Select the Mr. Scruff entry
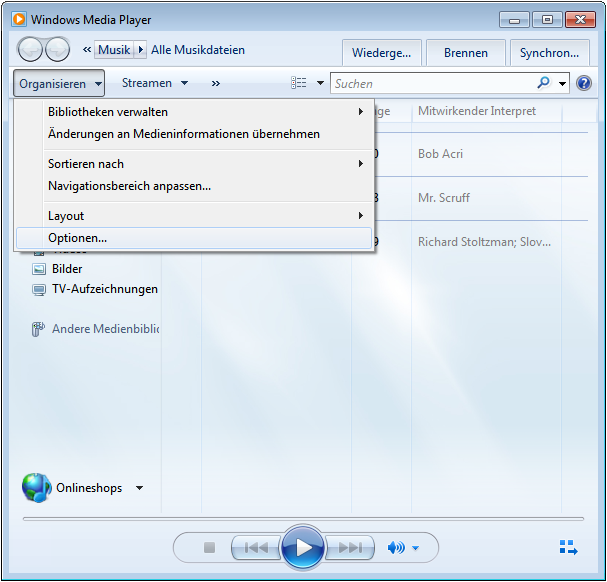The image size is (607, 582). [x=444, y=198]
